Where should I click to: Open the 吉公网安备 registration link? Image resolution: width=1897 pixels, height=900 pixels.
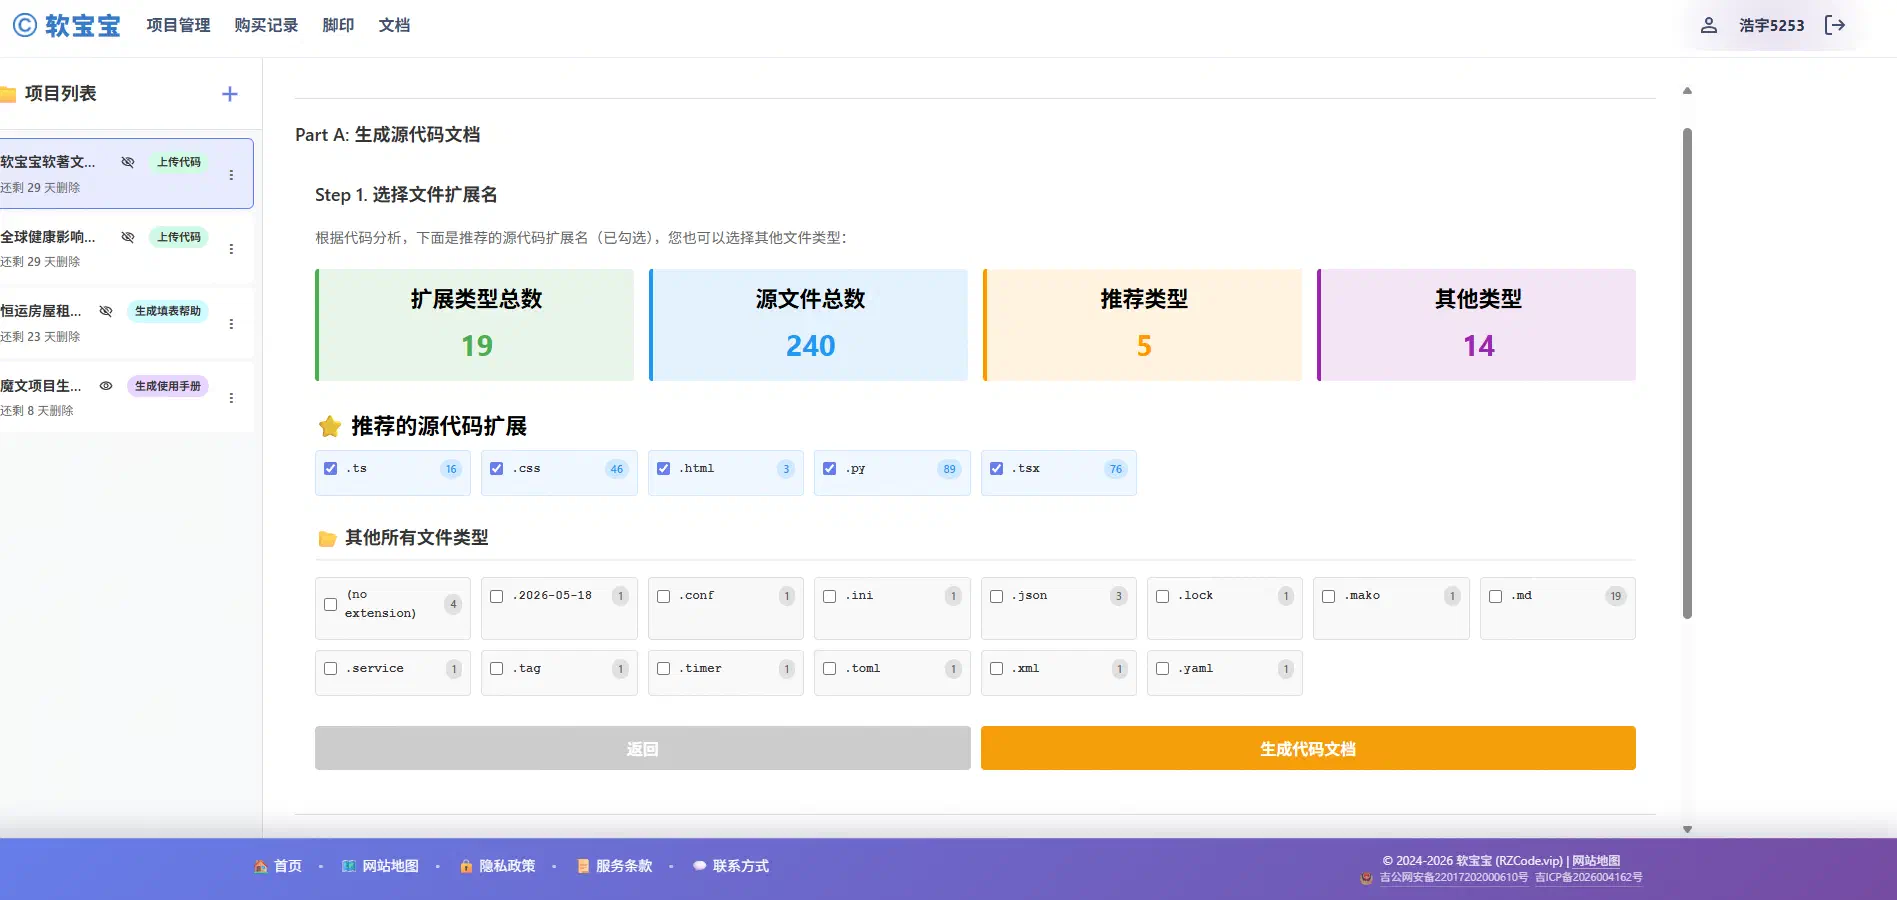pos(1454,878)
